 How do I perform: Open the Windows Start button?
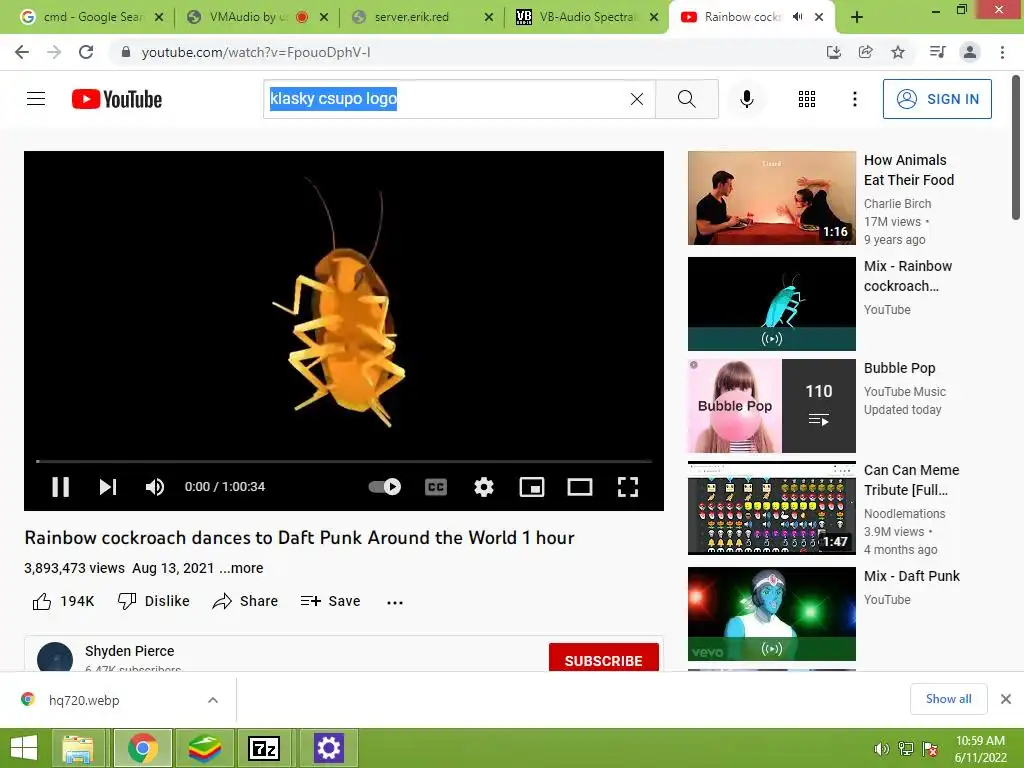click(24, 748)
